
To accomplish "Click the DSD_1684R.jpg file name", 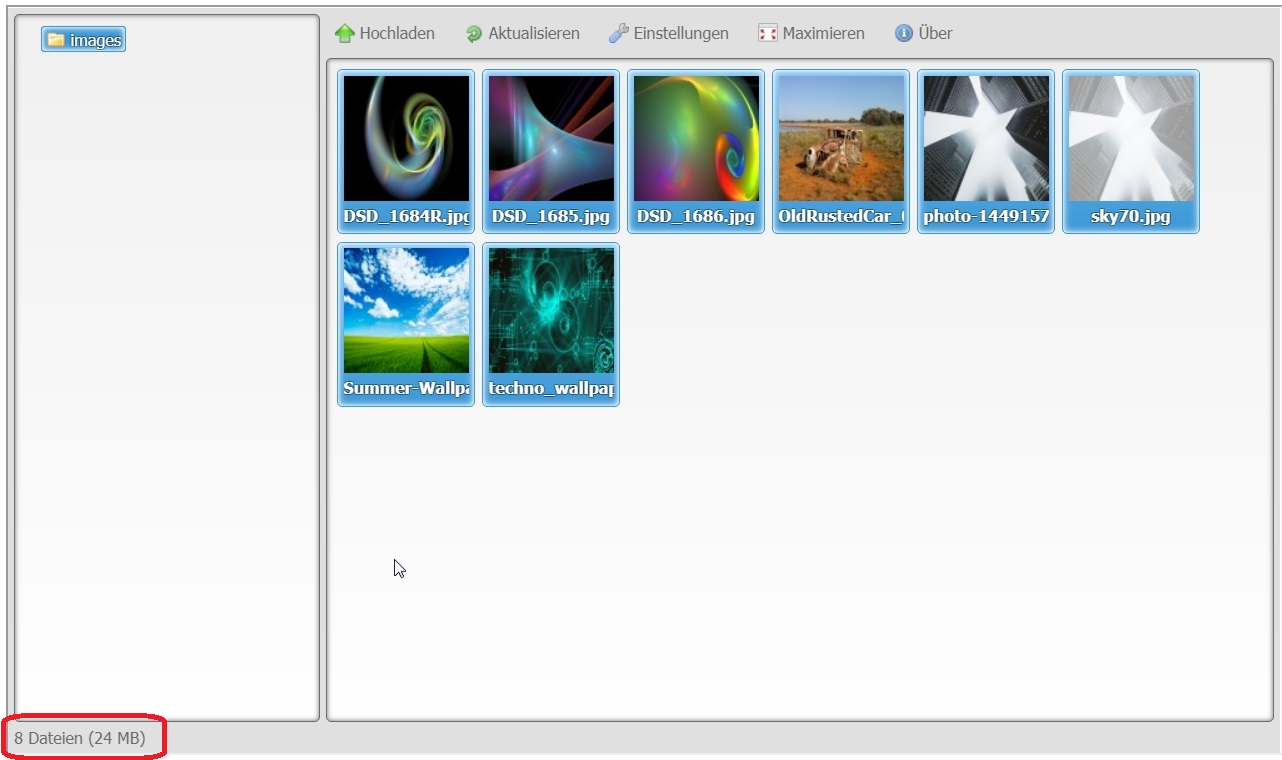I will (406, 216).
